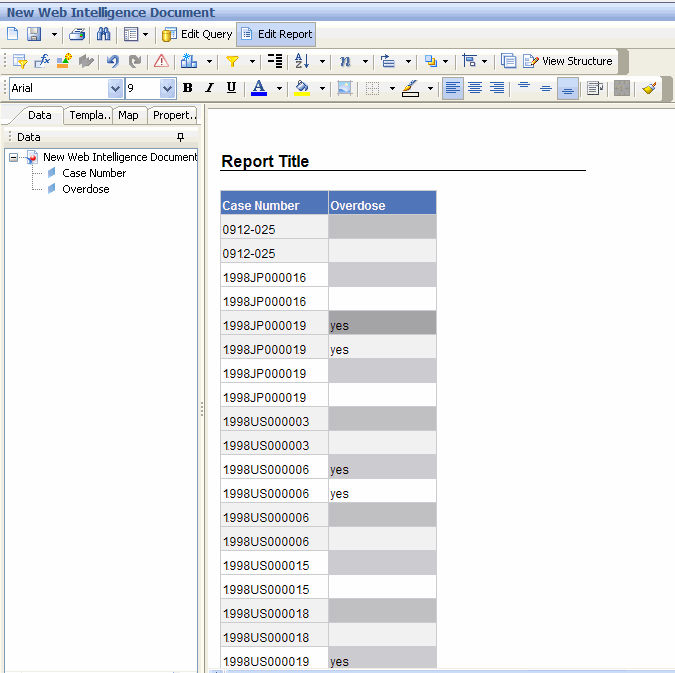Screen dimensions: 675x673
Task: Click the yellow filter funnel icon
Action: click(x=232, y=61)
